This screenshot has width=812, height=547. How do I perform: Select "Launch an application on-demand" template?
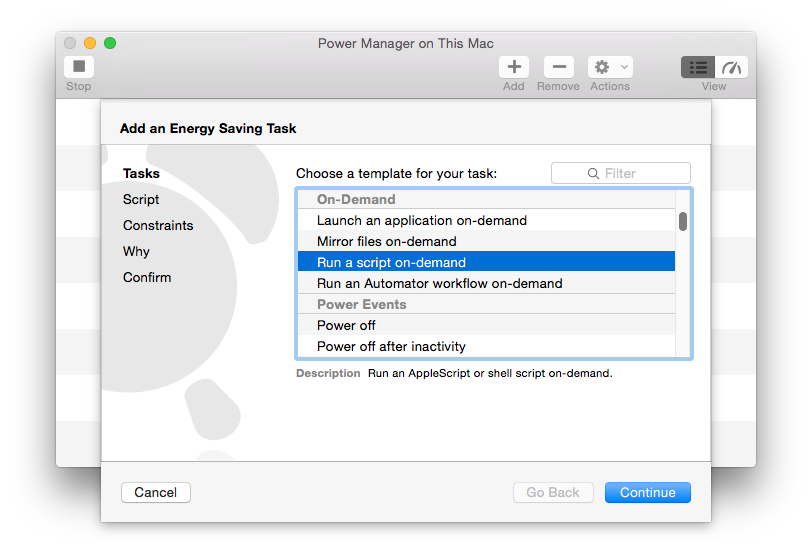486,220
